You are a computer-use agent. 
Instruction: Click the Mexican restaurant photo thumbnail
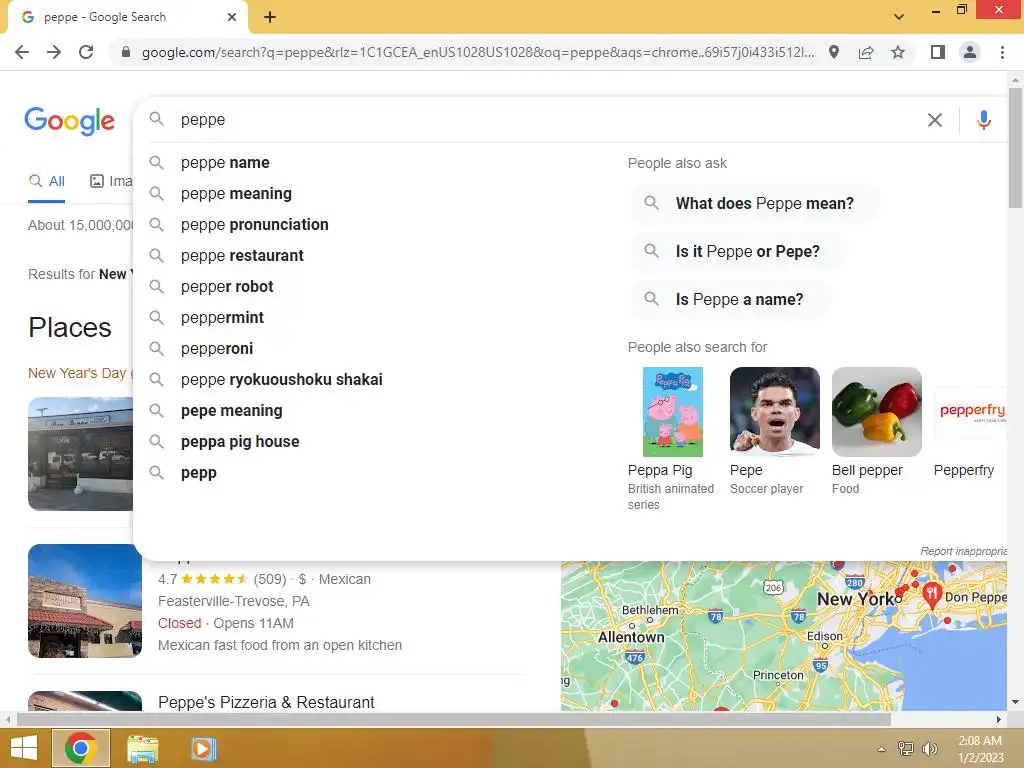click(85, 601)
